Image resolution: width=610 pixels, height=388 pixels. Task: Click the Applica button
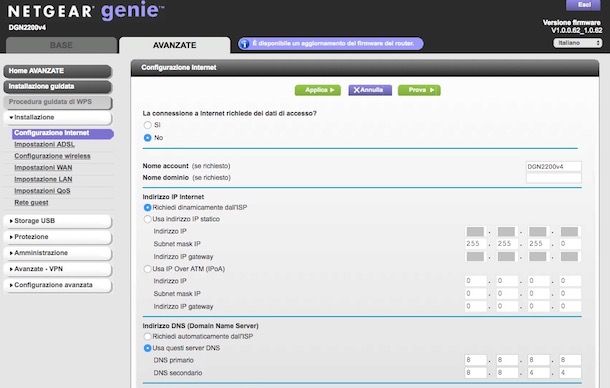(318, 90)
